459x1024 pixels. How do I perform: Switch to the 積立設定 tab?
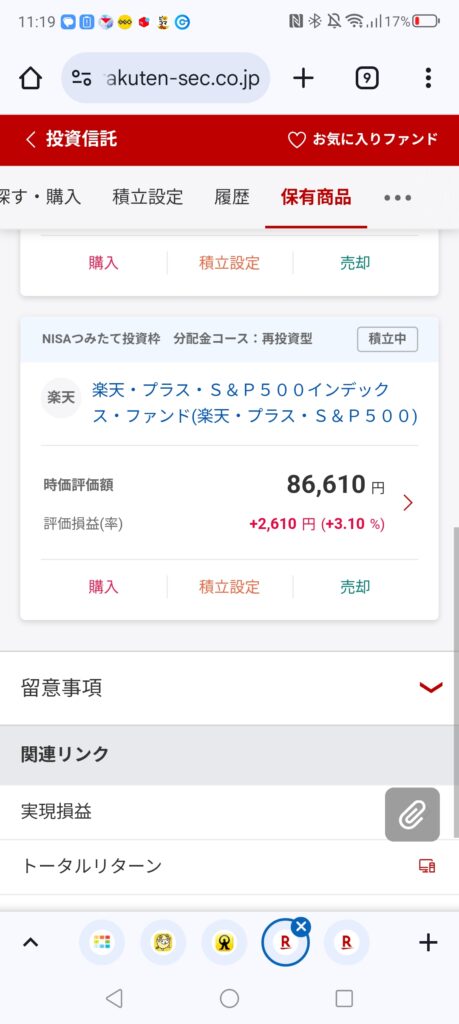tap(148, 197)
